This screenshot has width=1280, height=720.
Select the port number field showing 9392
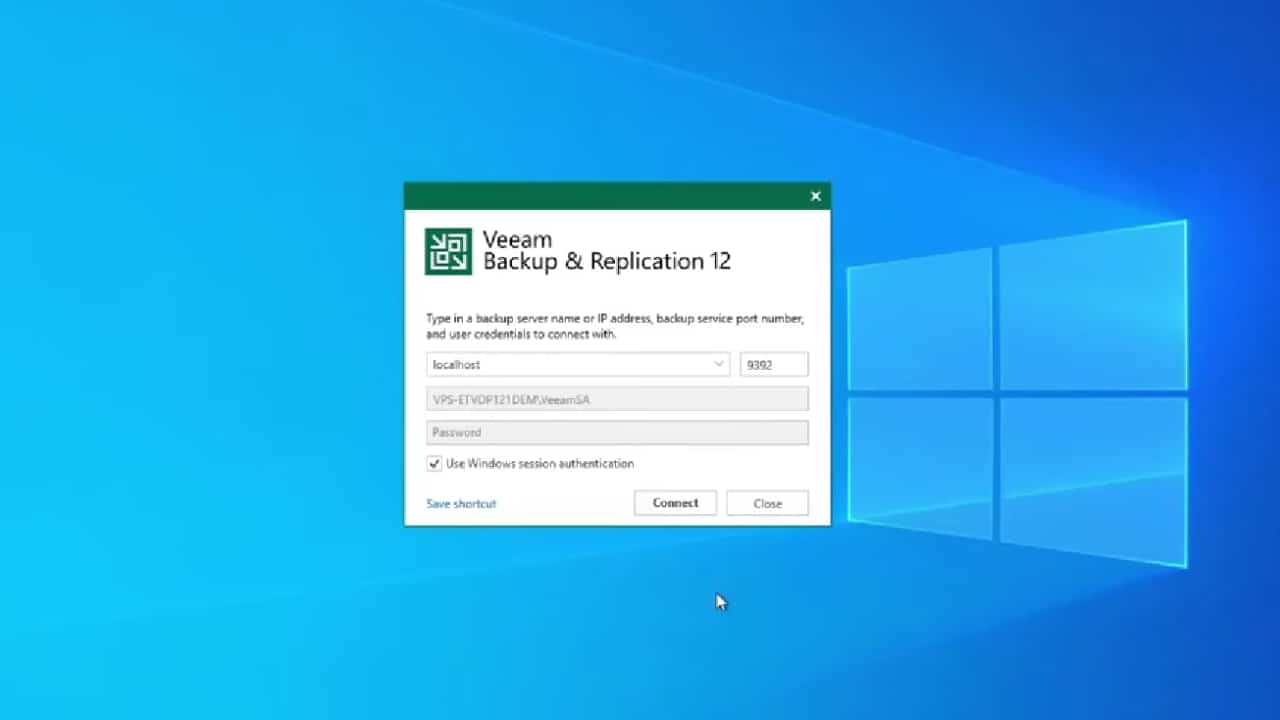pyautogui.click(x=773, y=365)
